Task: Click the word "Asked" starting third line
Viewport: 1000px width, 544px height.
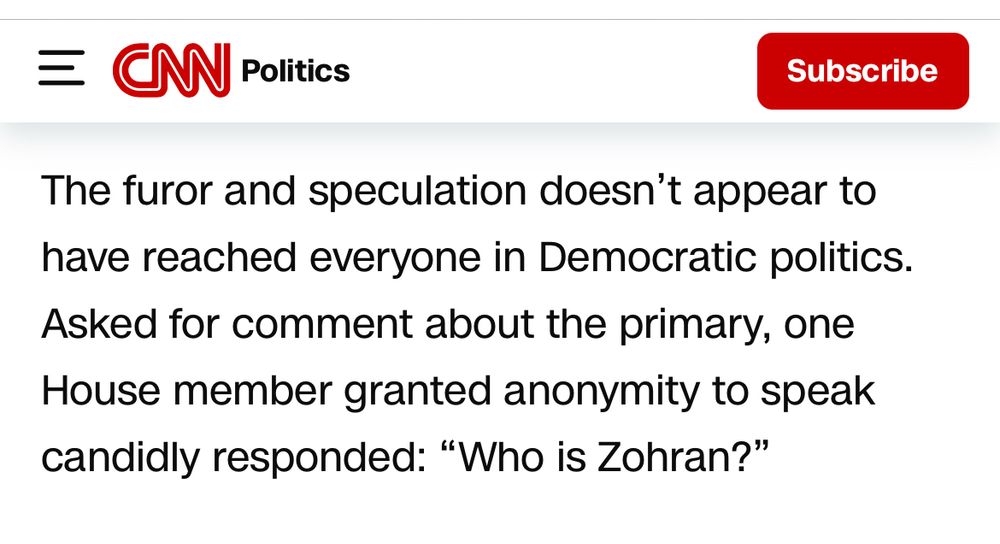Action: [99, 324]
